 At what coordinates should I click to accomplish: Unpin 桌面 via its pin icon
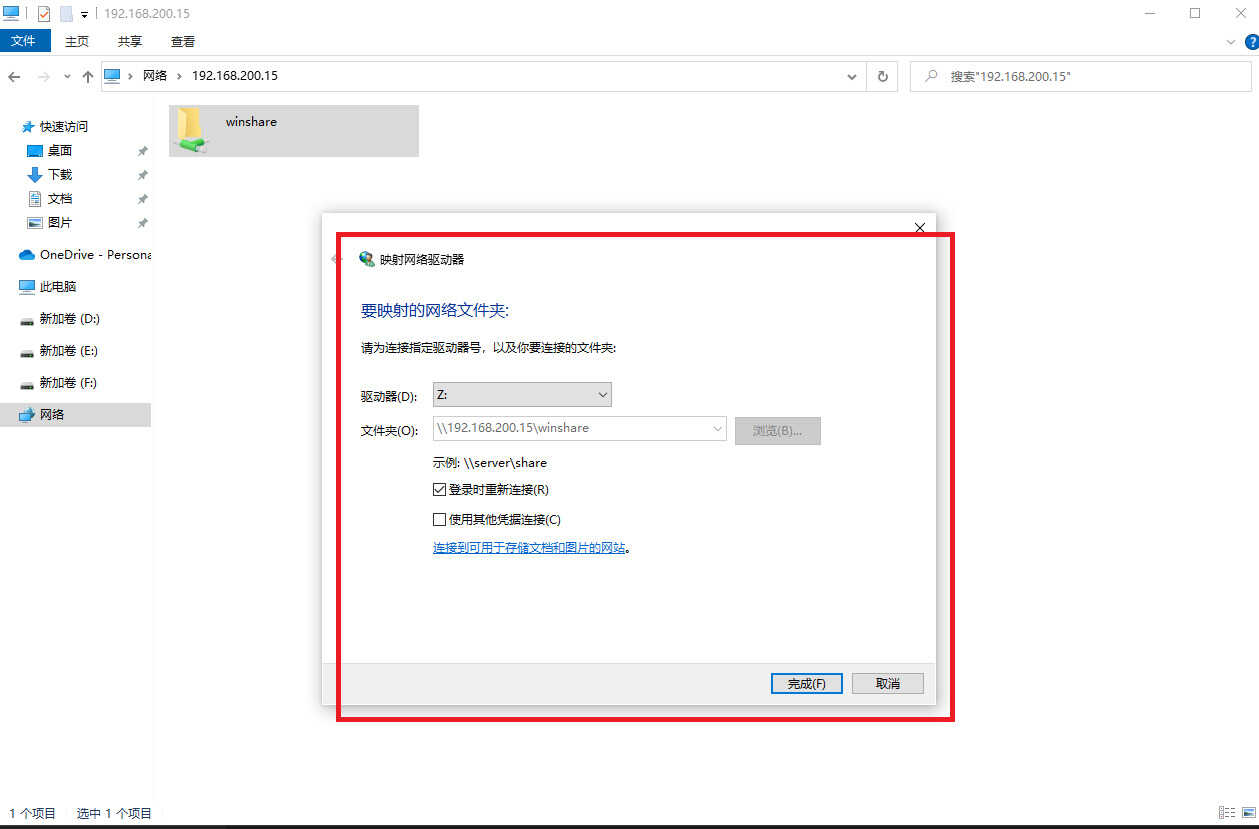point(142,151)
